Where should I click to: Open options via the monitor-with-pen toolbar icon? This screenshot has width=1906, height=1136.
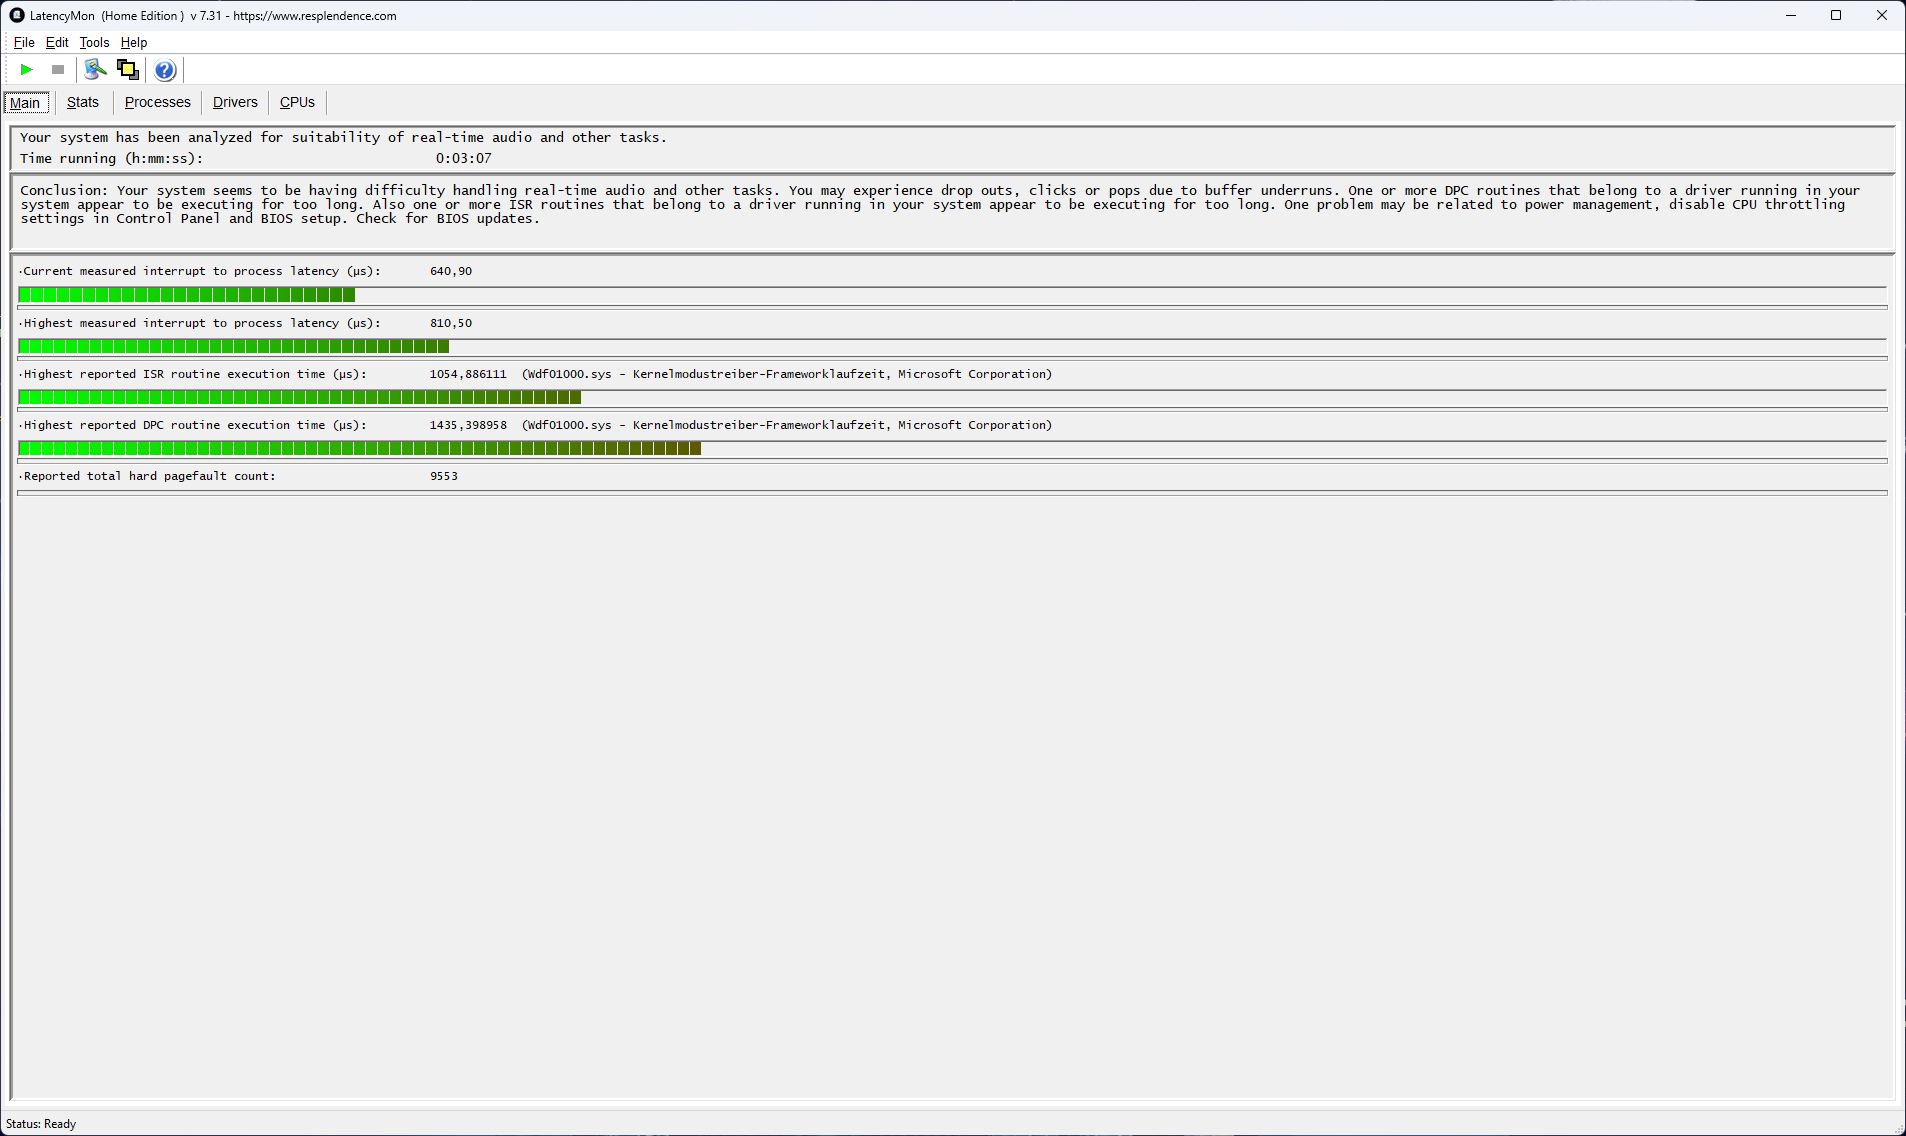point(95,70)
